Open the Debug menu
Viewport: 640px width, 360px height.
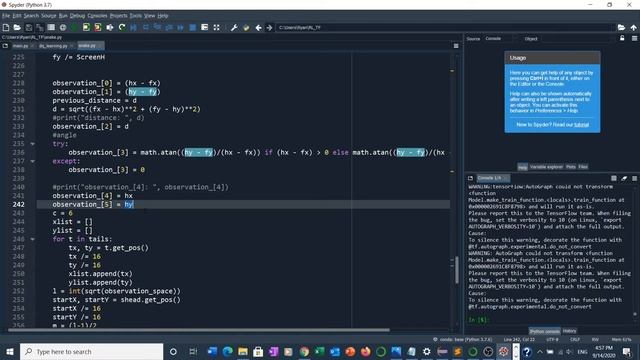point(77,16)
